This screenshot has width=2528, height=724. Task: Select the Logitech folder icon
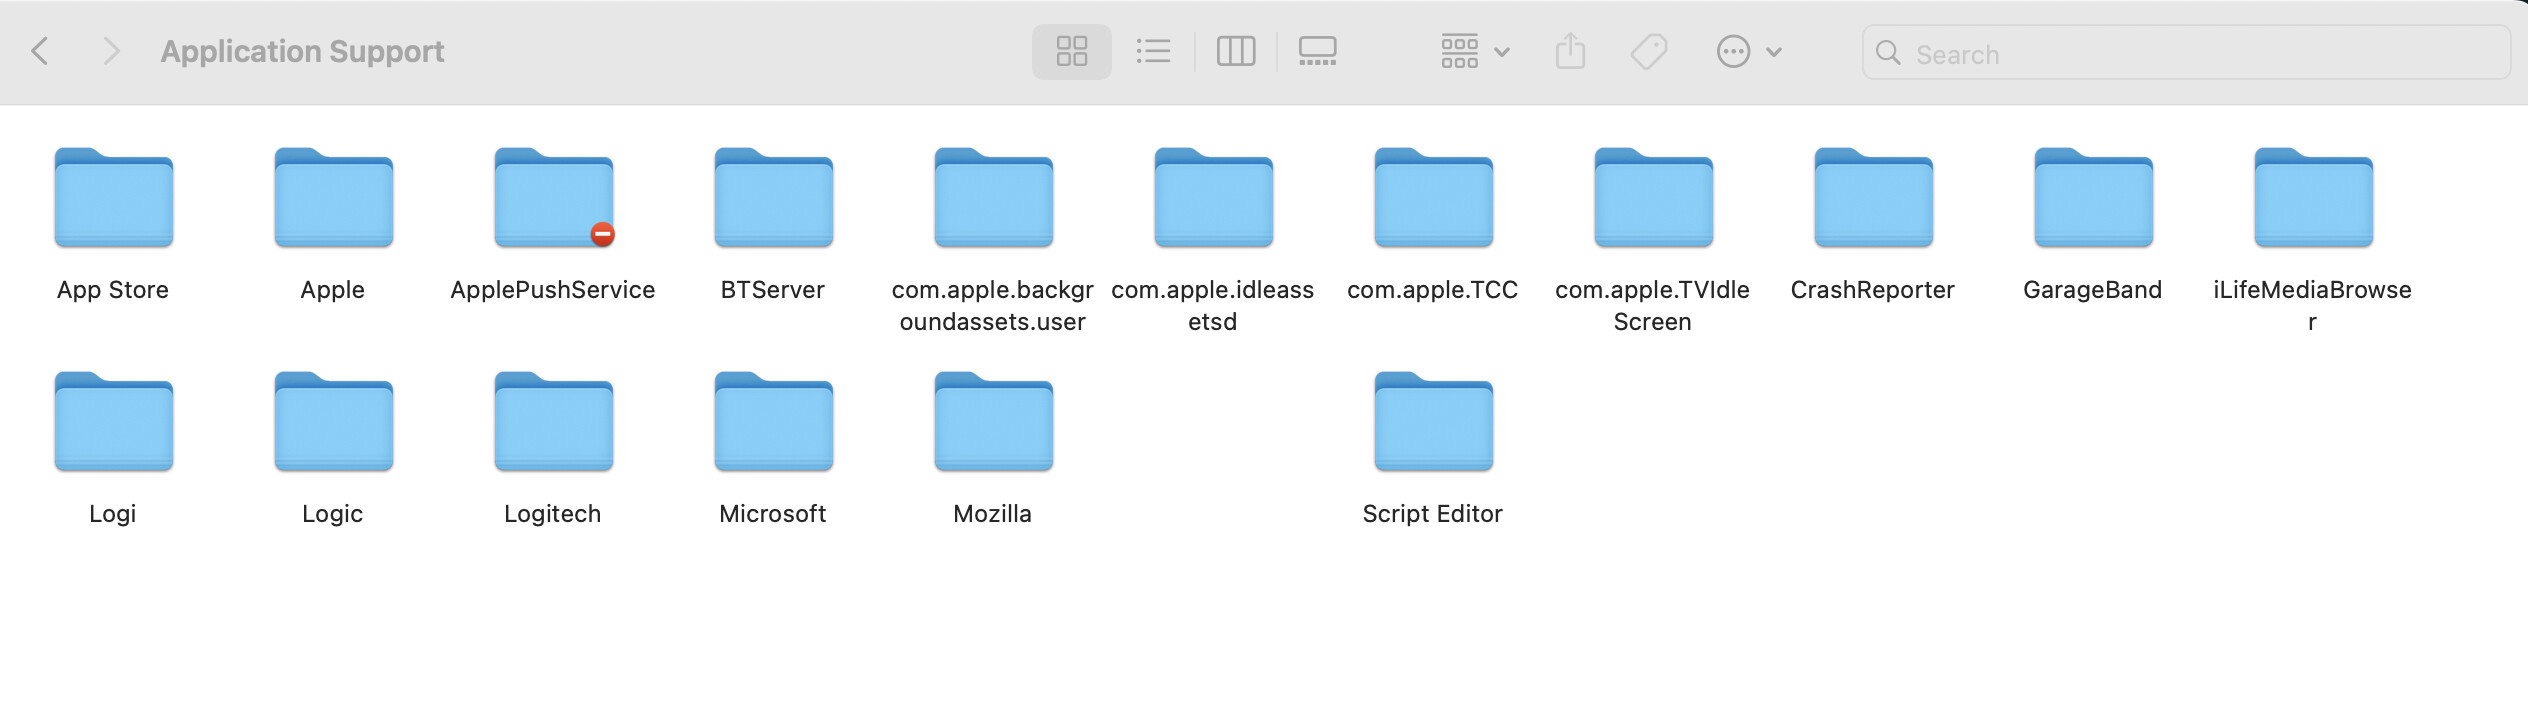click(x=554, y=422)
